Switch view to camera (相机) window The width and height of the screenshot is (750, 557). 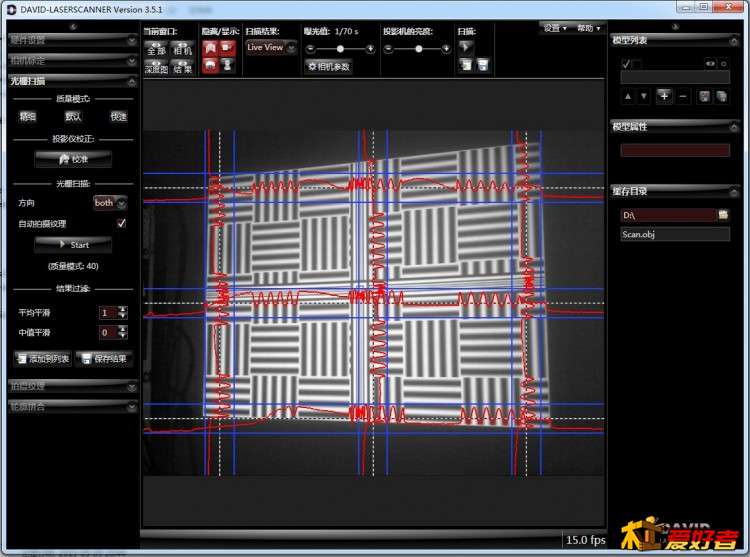[x=182, y=49]
